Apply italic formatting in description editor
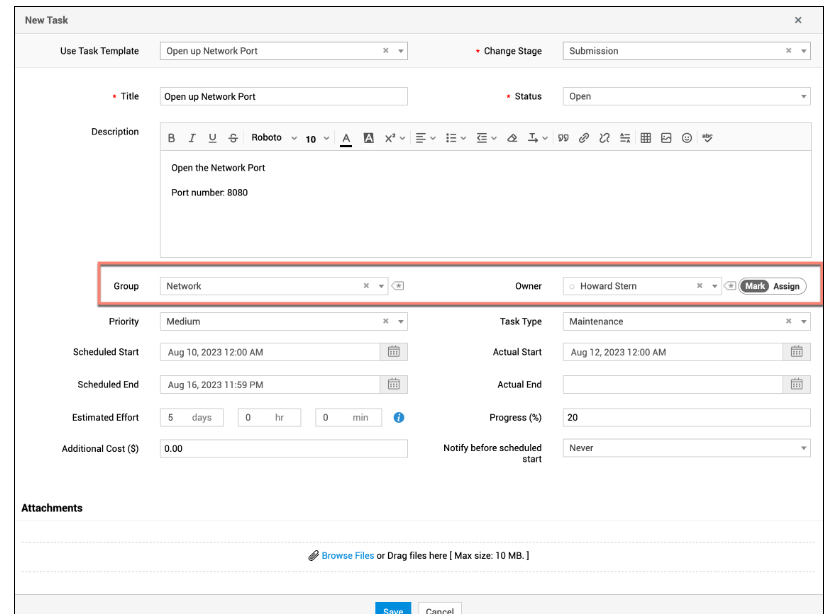This screenshot has height=615, width=837. coord(191,138)
